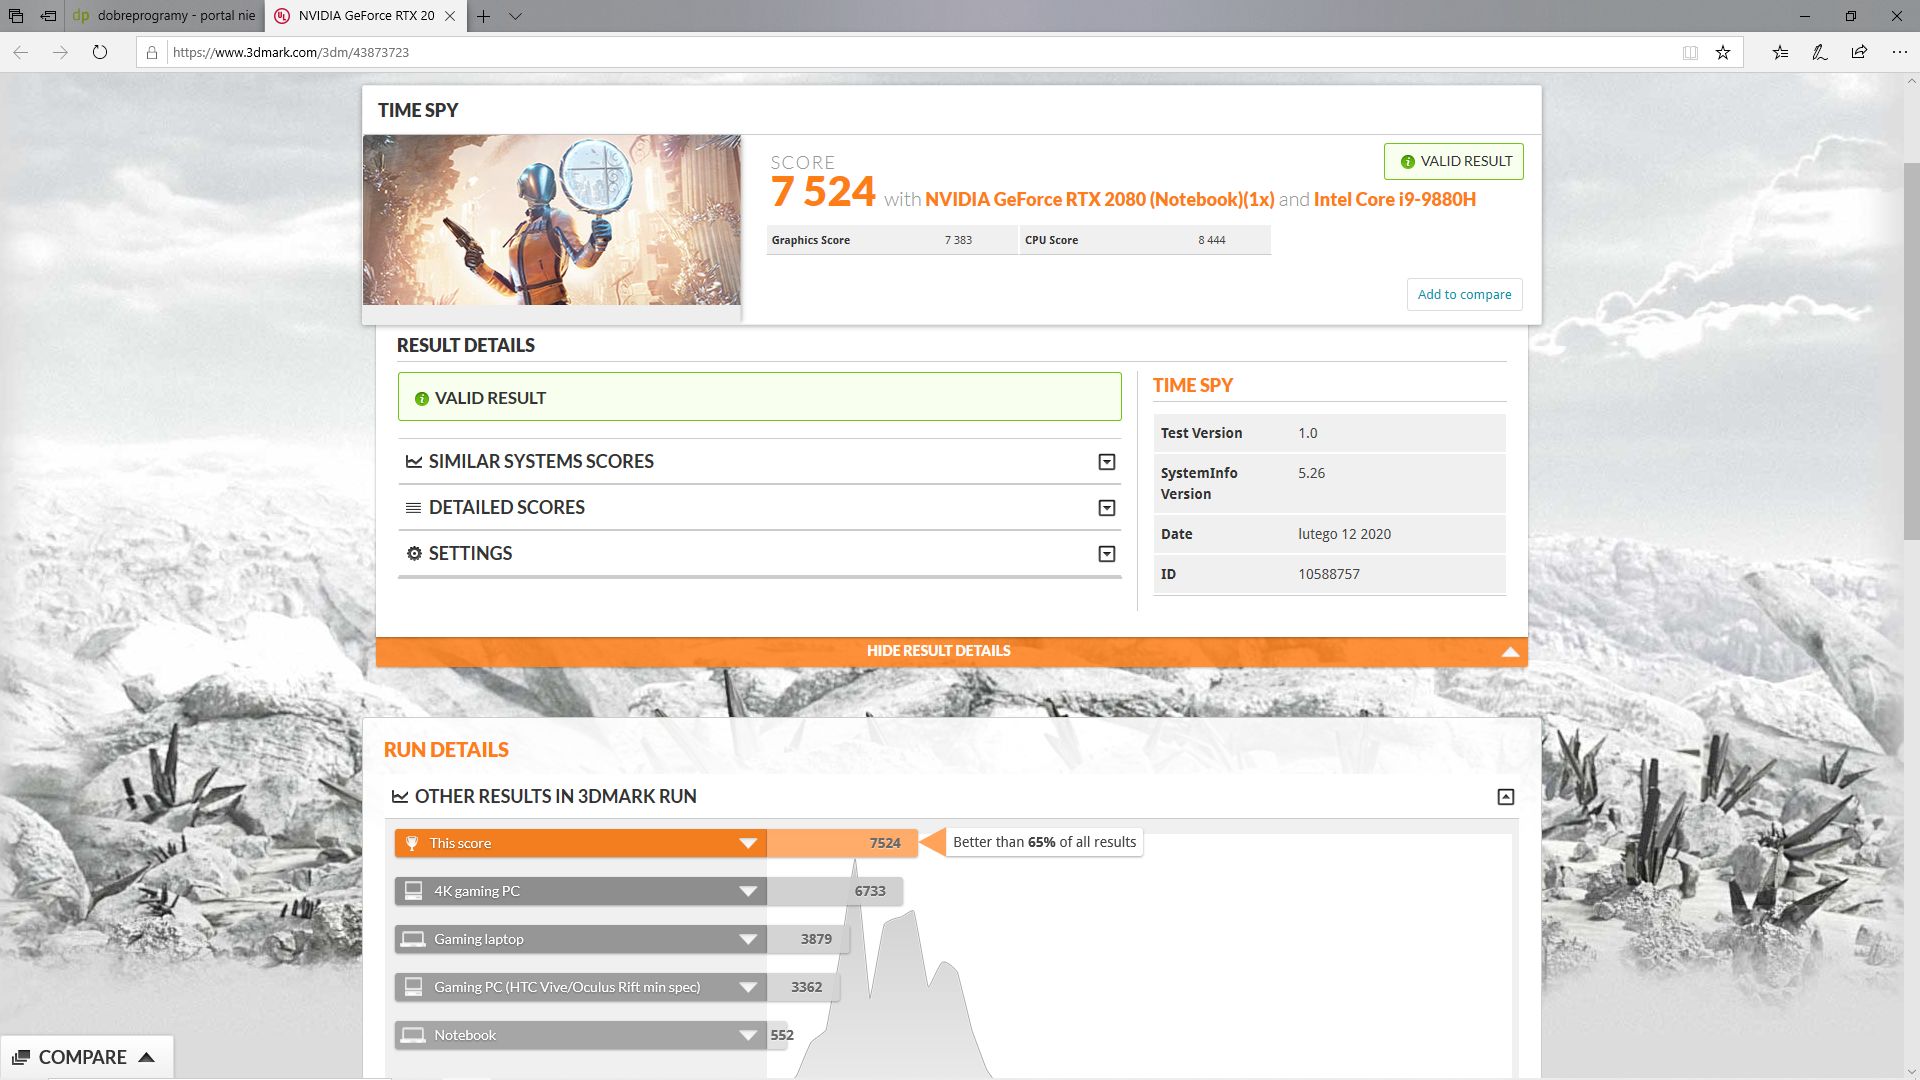The height and width of the screenshot is (1080, 1920).
Task: Click the Share icon in browser toolbar
Action: [x=1859, y=53]
